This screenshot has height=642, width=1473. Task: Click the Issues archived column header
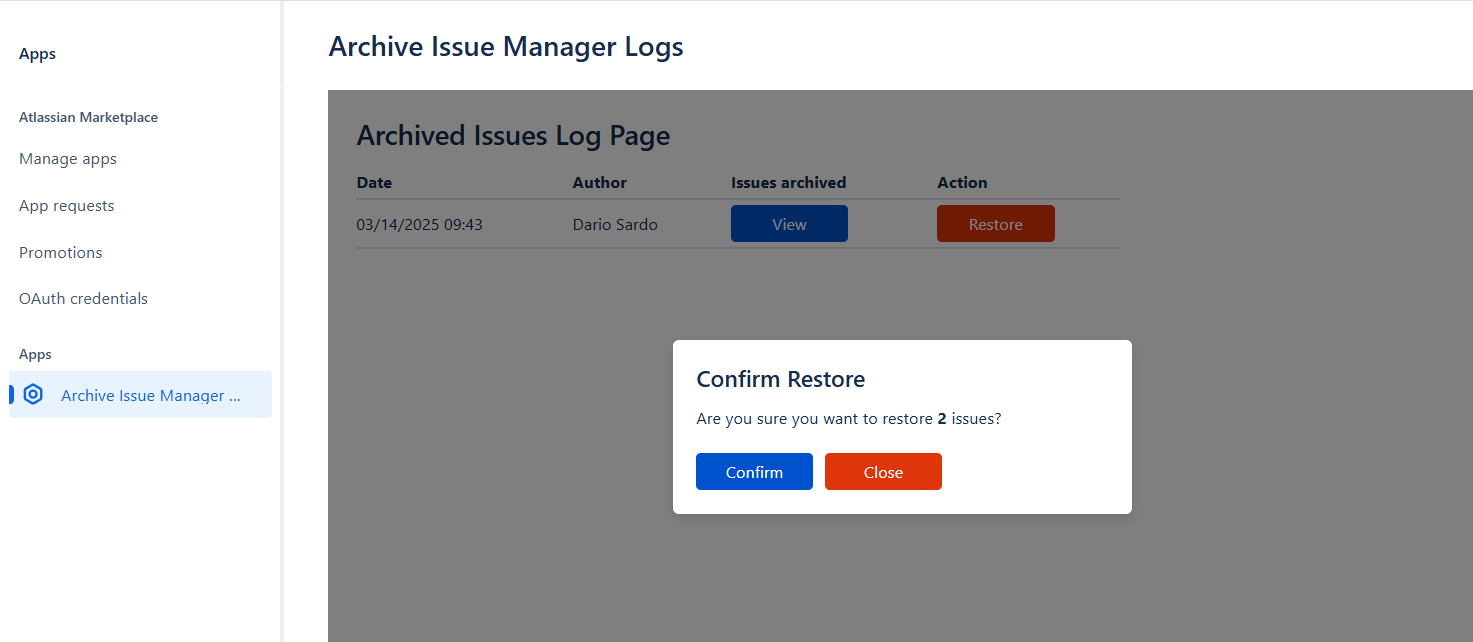789,183
